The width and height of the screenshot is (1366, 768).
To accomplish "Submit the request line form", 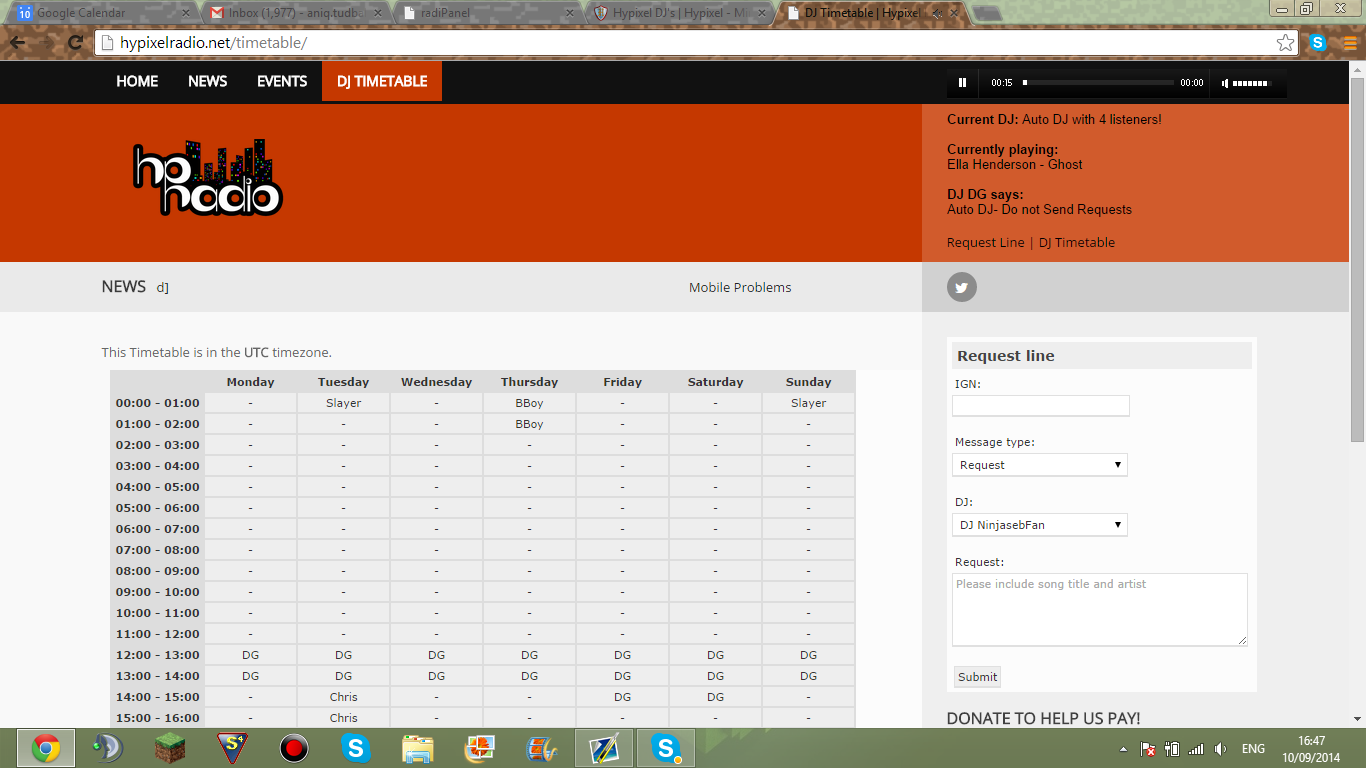I will [977, 677].
